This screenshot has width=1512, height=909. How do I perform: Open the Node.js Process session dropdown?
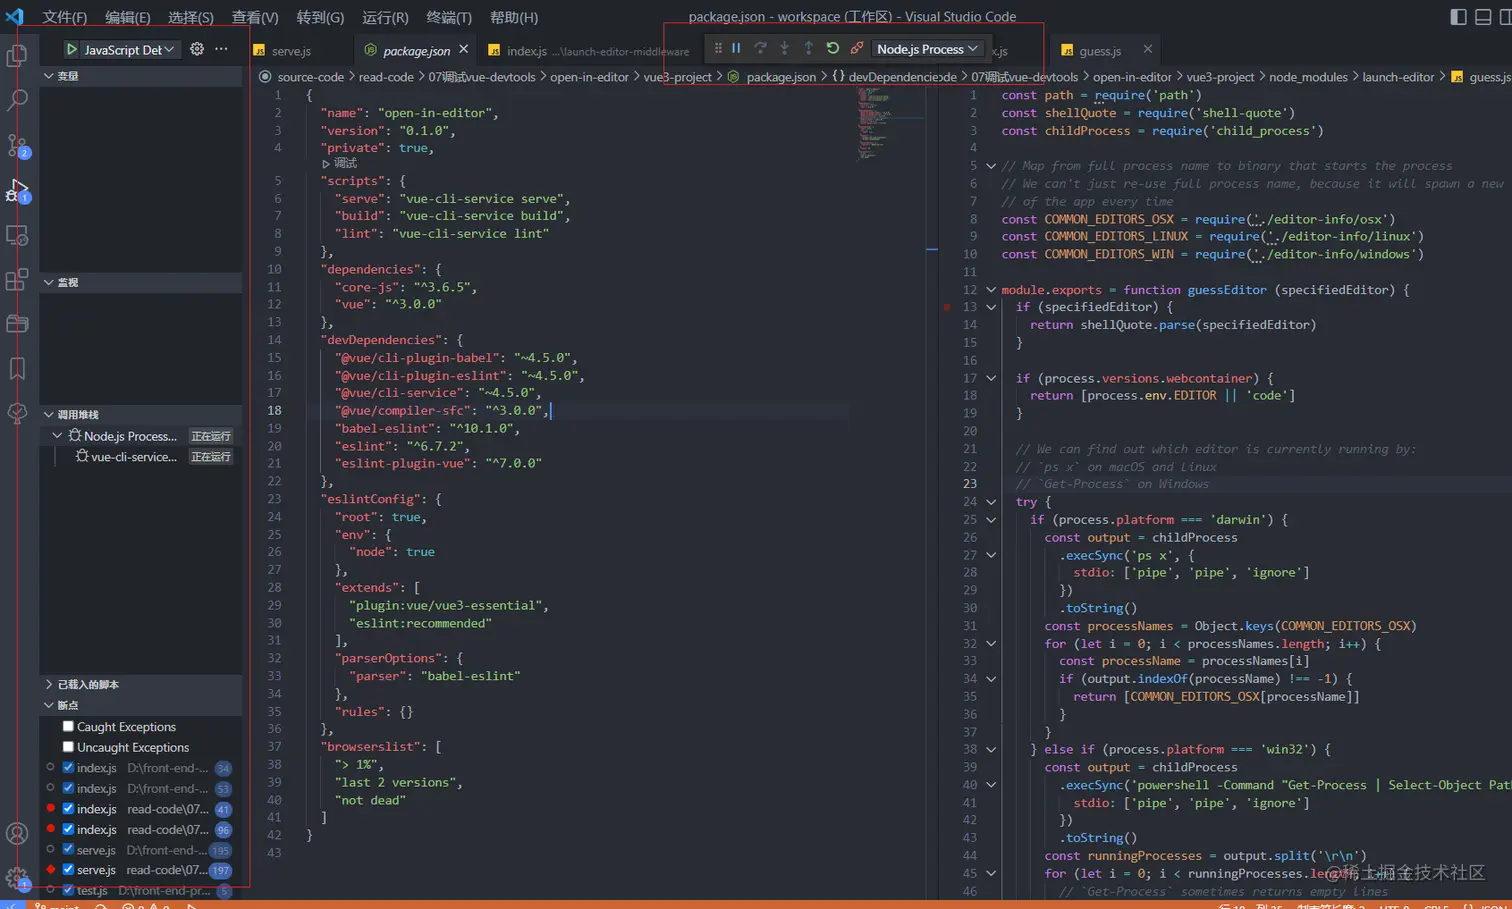tap(927, 49)
